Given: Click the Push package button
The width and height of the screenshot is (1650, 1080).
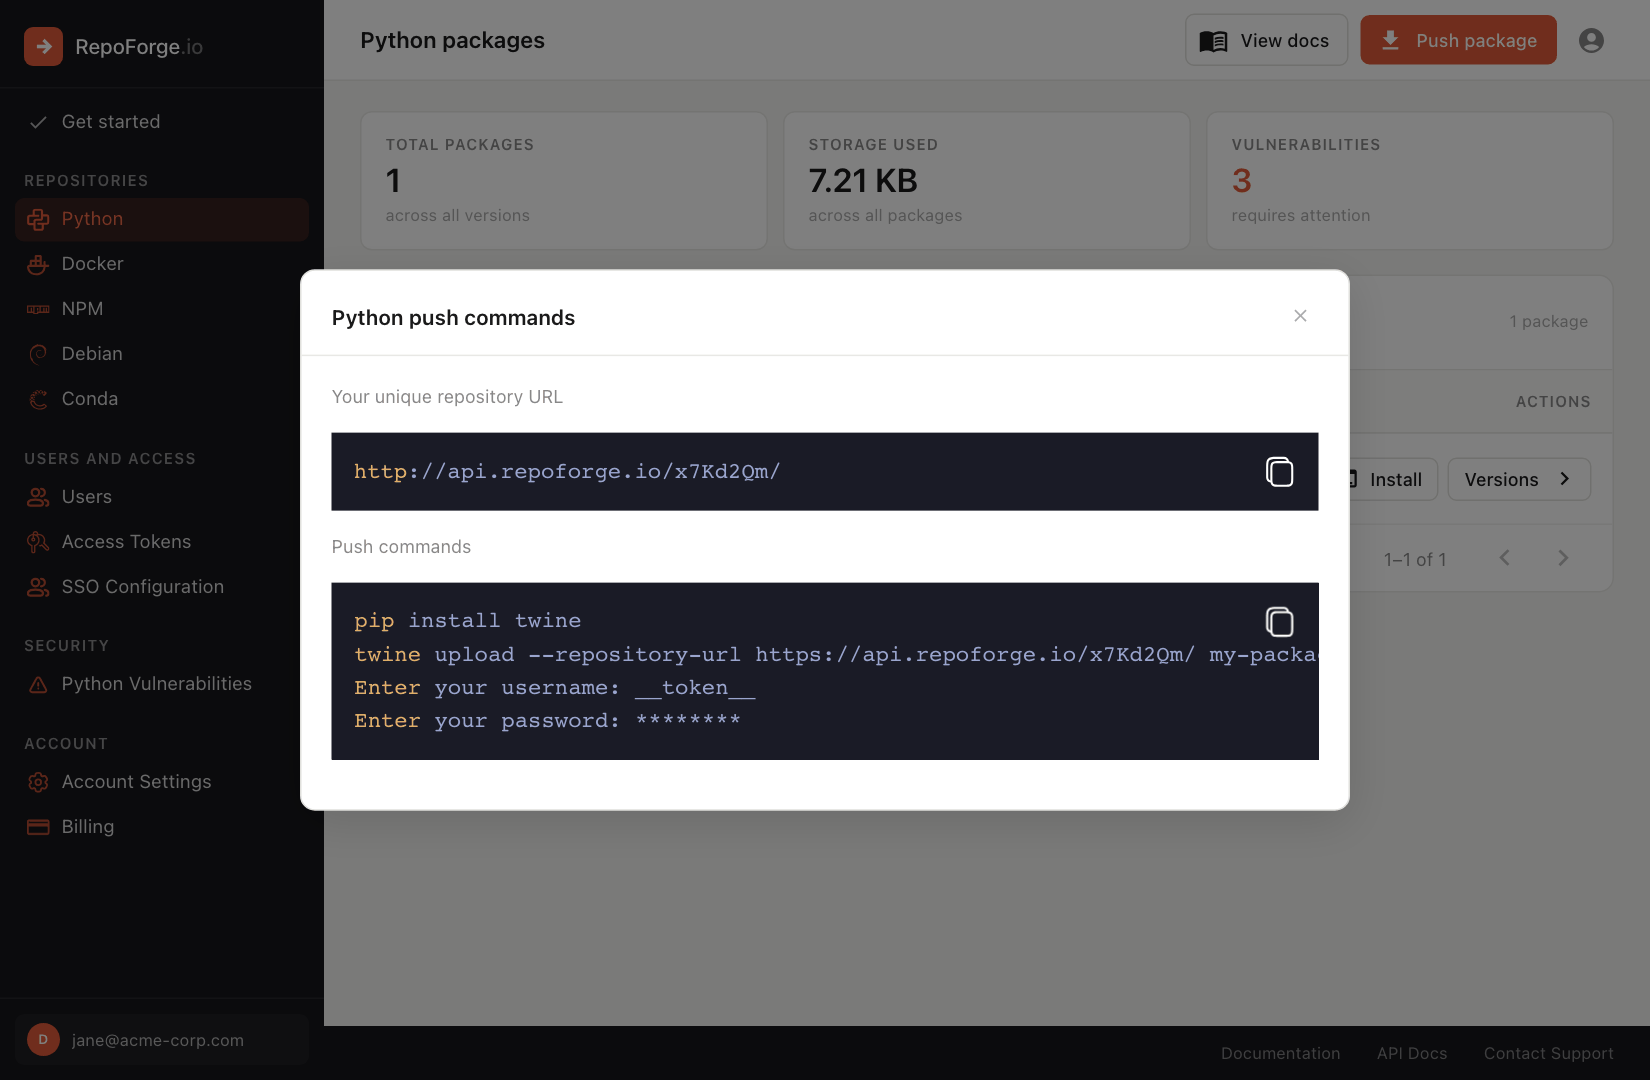Looking at the screenshot, I should pos(1458,40).
